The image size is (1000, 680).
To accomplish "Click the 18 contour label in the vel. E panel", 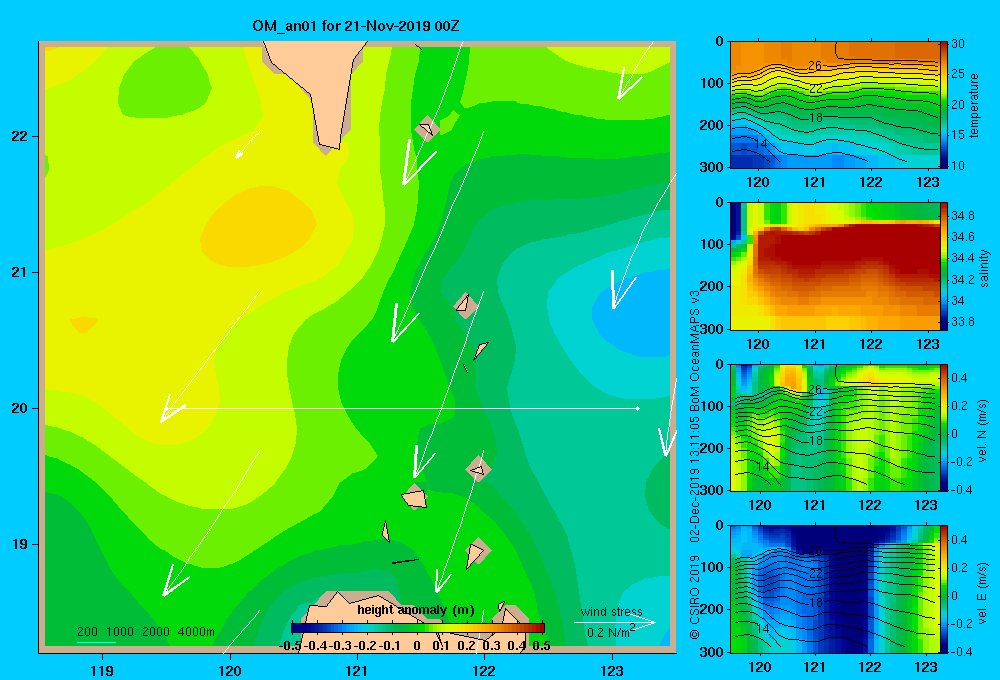I will [x=816, y=602].
